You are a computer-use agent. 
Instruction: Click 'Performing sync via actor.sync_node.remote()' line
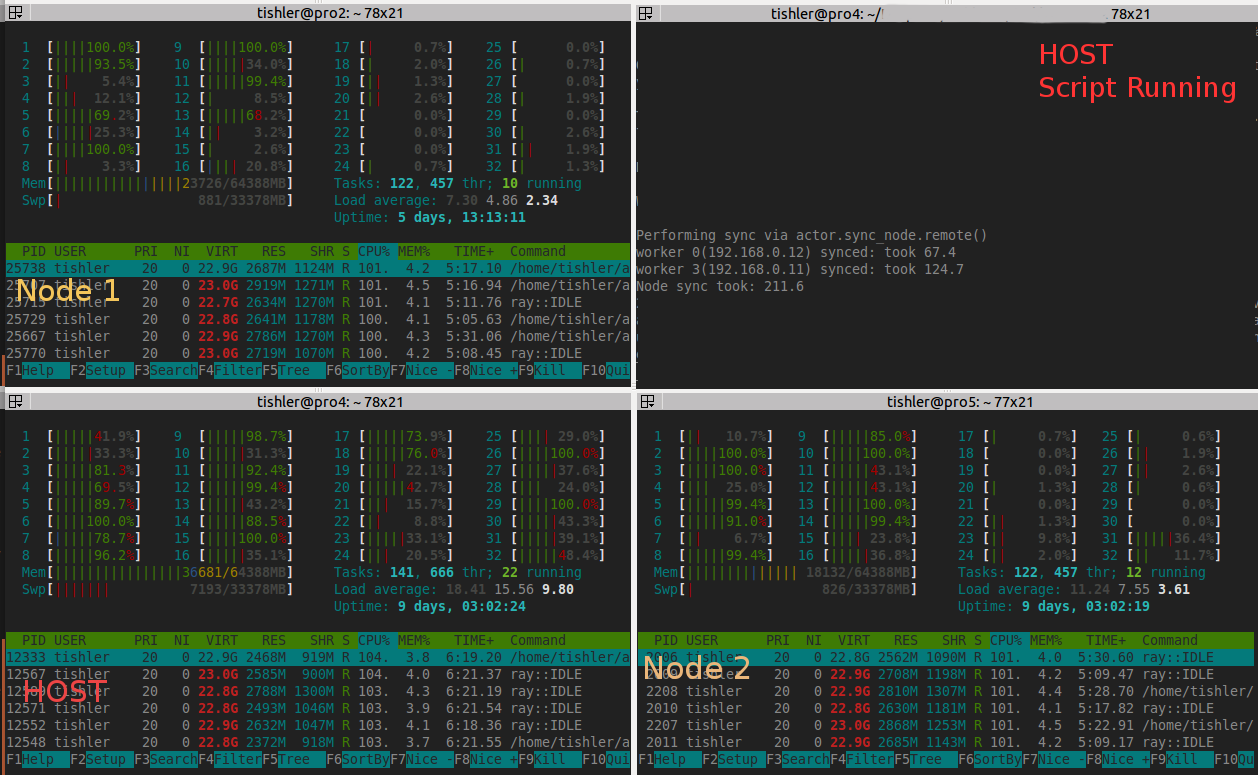[x=812, y=235]
